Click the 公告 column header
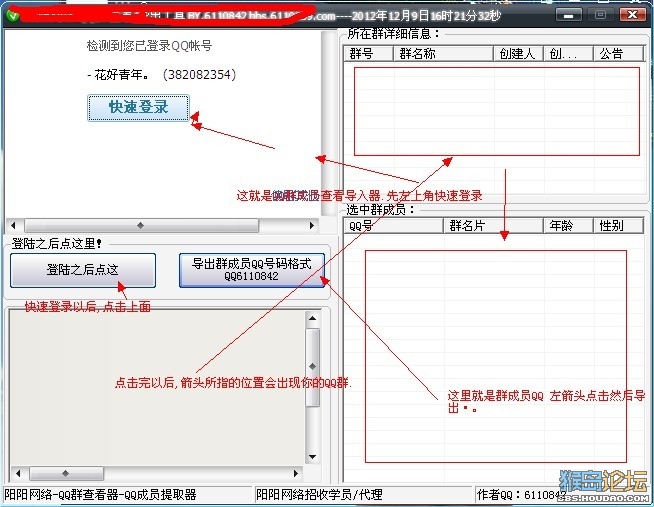The width and height of the screenshot is (654, 507). coord(618,54)
